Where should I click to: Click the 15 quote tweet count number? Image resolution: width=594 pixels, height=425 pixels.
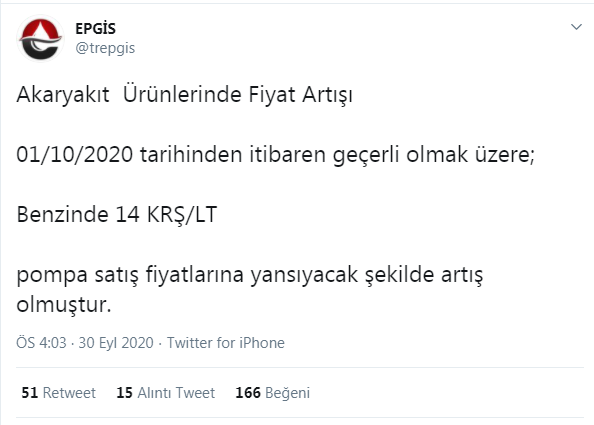pos(124,393)
